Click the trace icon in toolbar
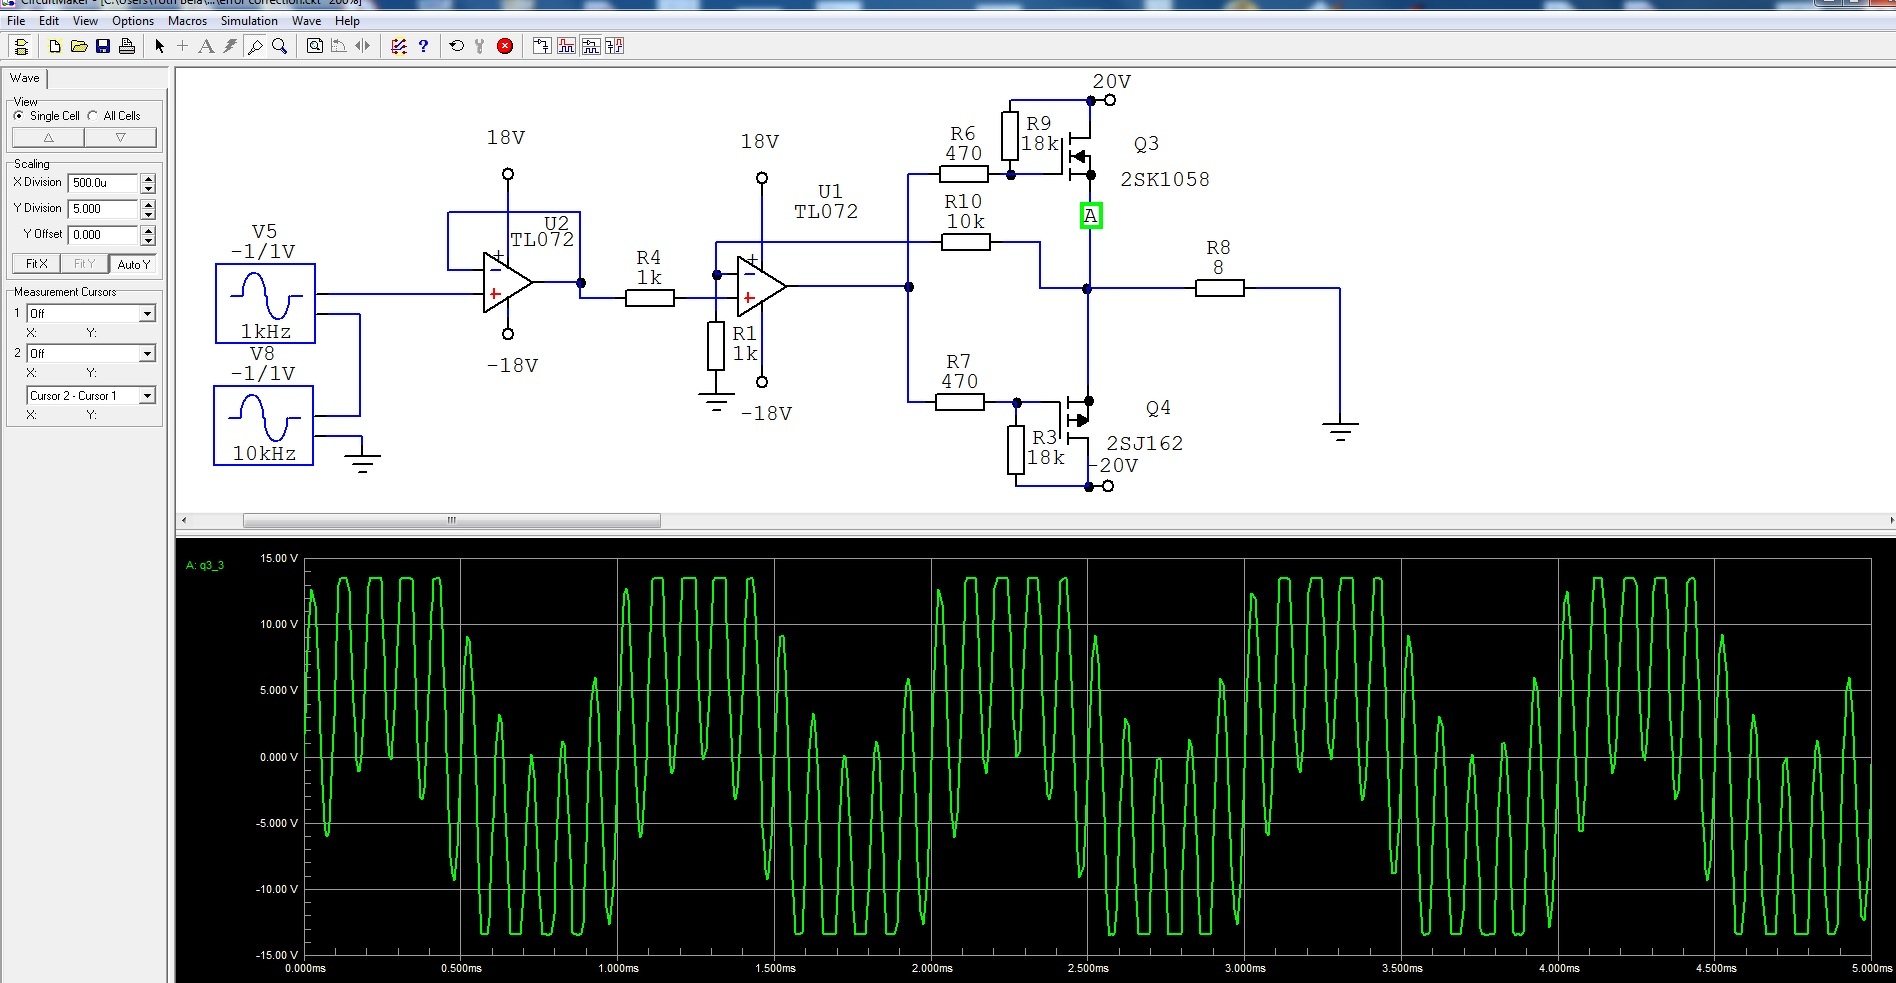The width and height of the screenshot is (1896, 983). (x=542, y=46)
